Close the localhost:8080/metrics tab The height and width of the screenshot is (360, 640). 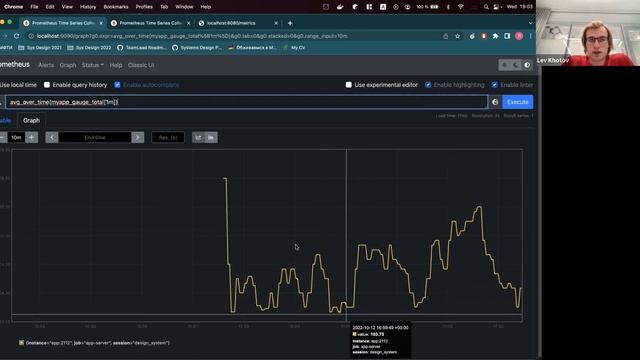click(x=276, y=23)
